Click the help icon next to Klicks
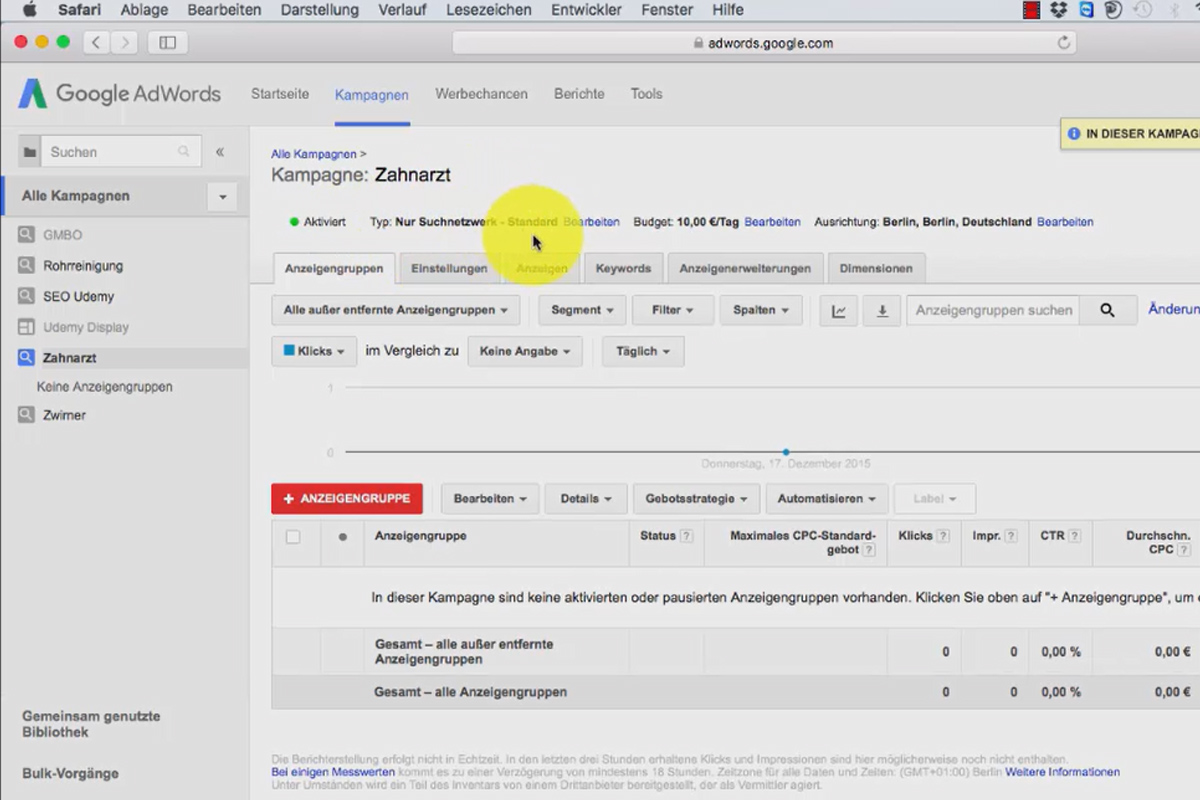Screen dimensions: 1200x800 [943, 537]
